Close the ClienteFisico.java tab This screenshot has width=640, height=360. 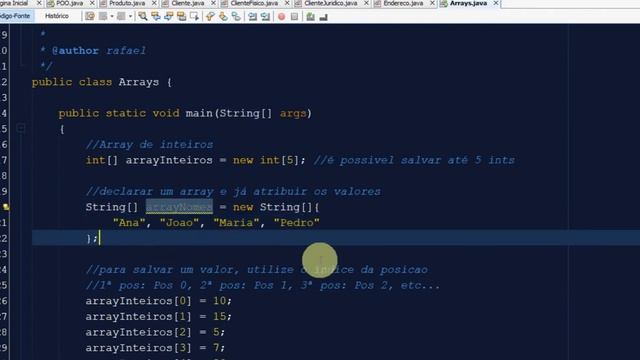(287, 3)
